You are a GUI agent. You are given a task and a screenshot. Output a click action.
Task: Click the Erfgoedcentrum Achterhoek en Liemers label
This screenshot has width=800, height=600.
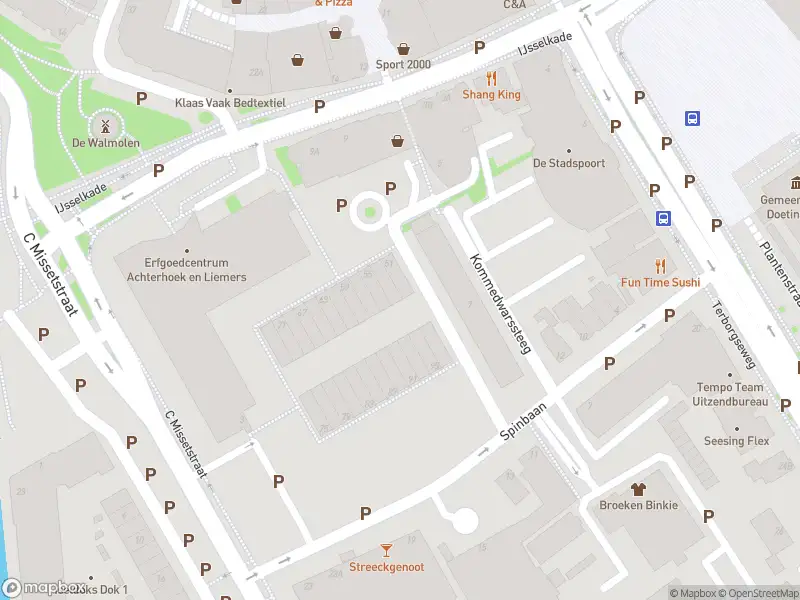[x=186, y=270]
